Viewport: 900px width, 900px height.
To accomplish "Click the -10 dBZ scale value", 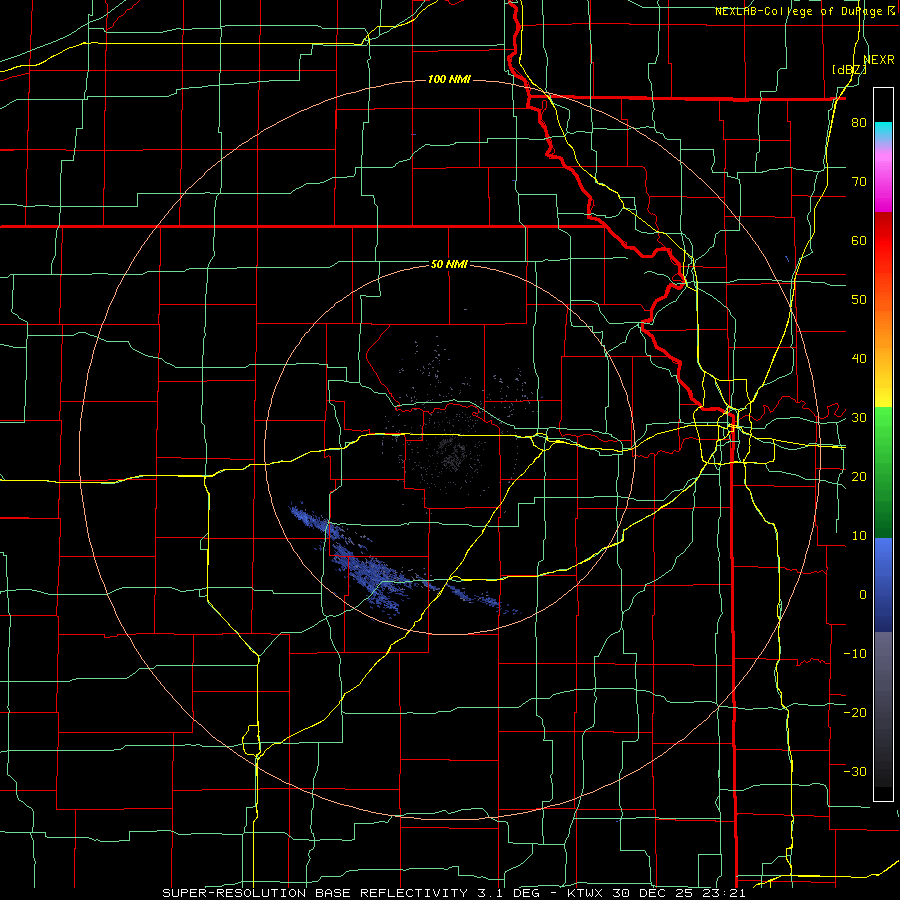I will click(855, 654).
